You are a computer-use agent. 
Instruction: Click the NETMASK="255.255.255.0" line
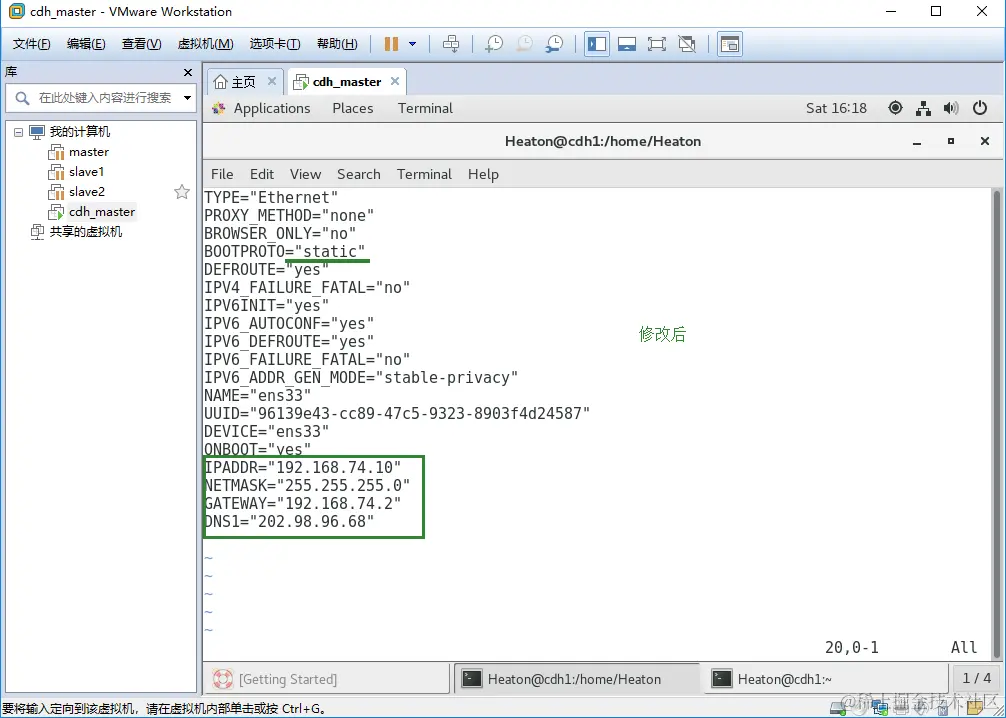(x=307, y=485)
